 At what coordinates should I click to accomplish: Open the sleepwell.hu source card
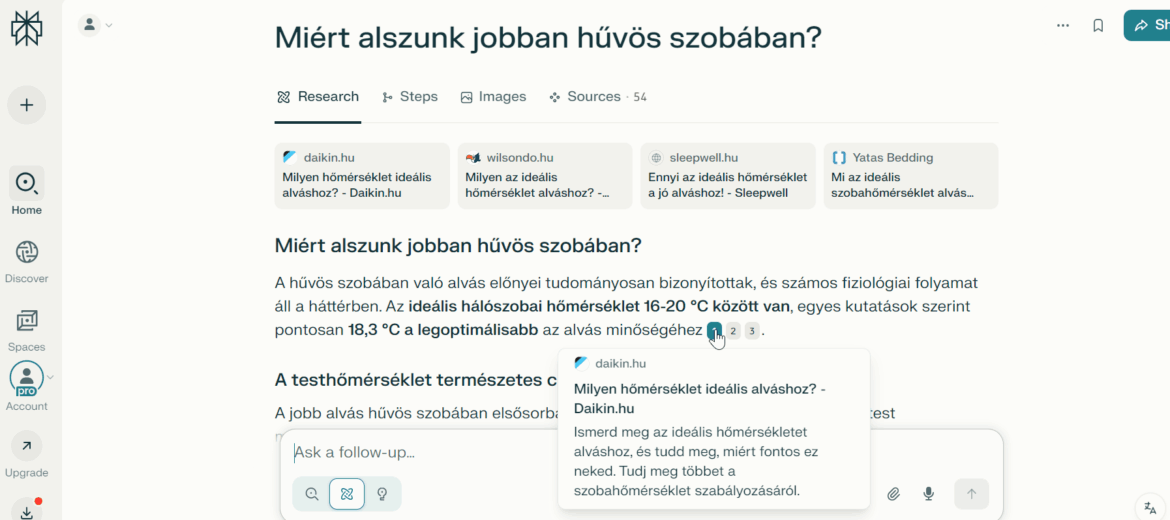point(728,176)
